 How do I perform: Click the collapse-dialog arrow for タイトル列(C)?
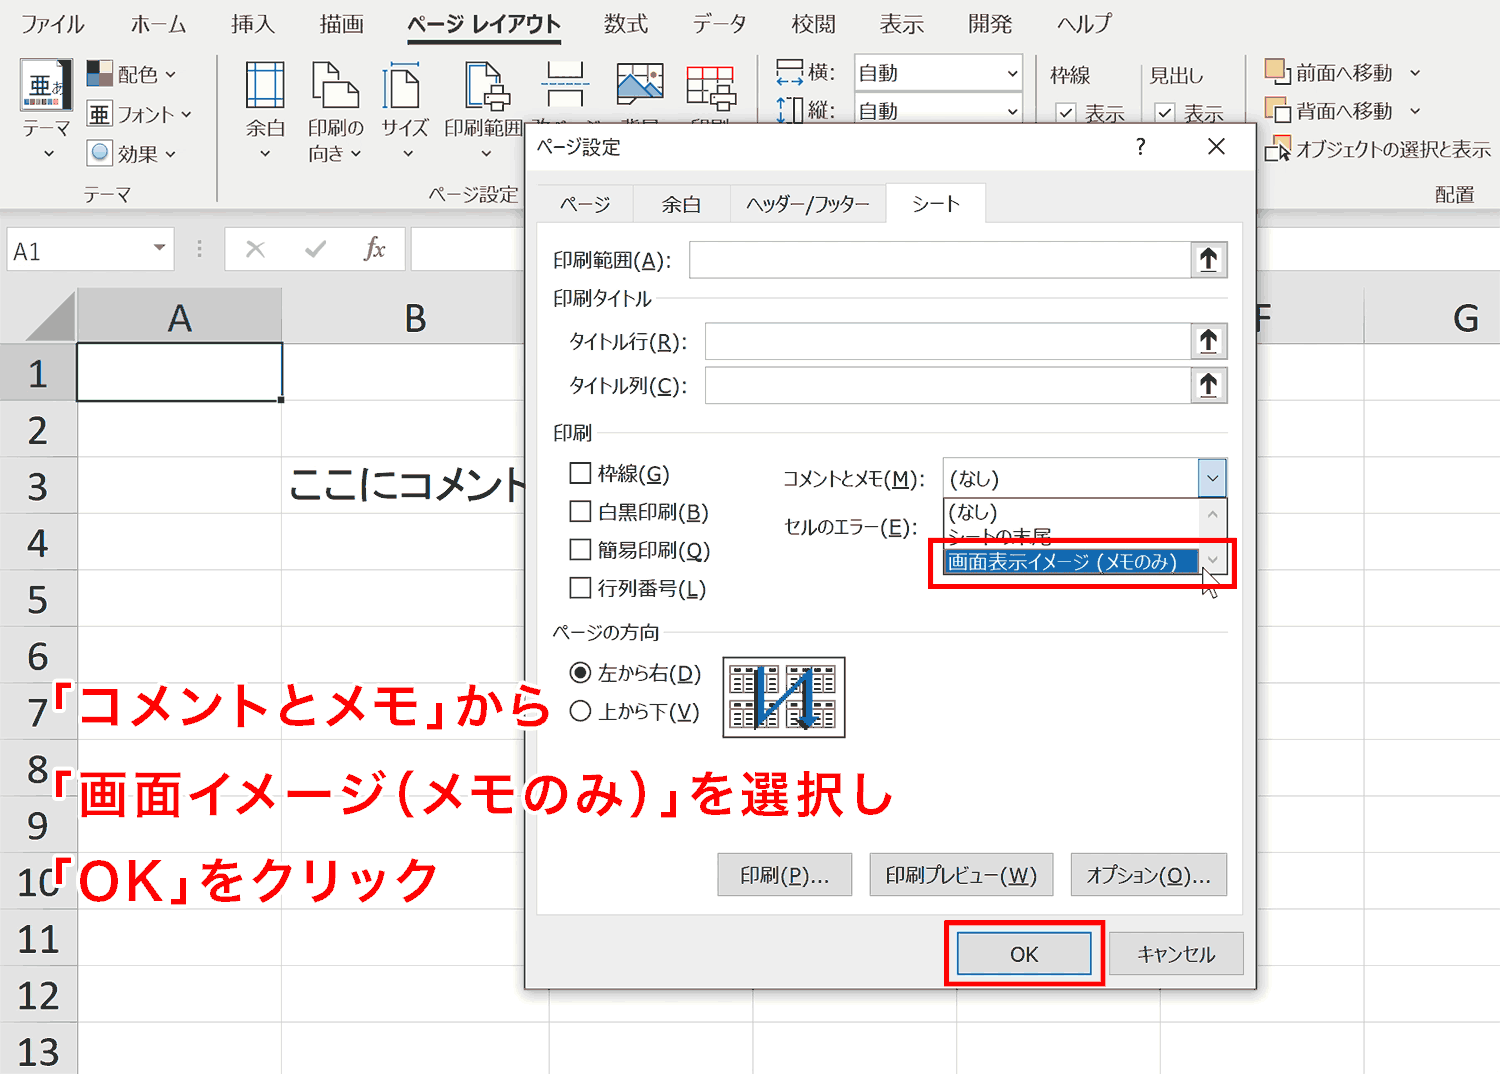tap(1209, 385)
